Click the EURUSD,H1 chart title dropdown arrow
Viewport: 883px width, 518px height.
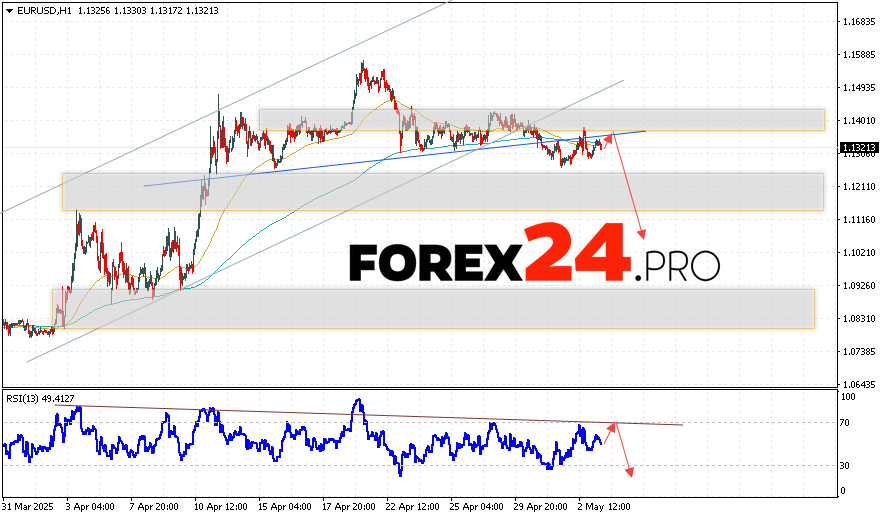(9, 11)
